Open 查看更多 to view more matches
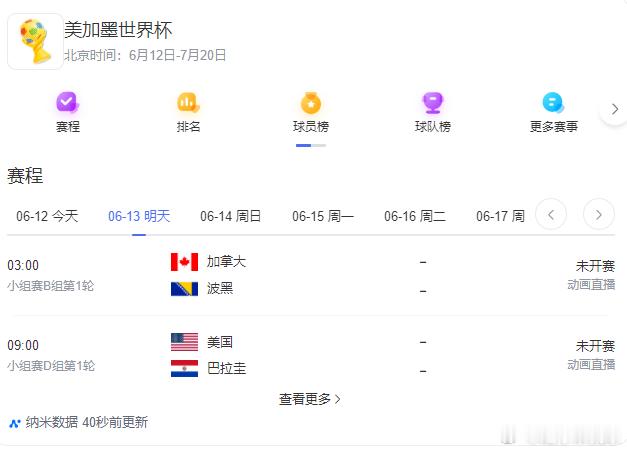Screen dimensions: 627x452 point(310,399)
